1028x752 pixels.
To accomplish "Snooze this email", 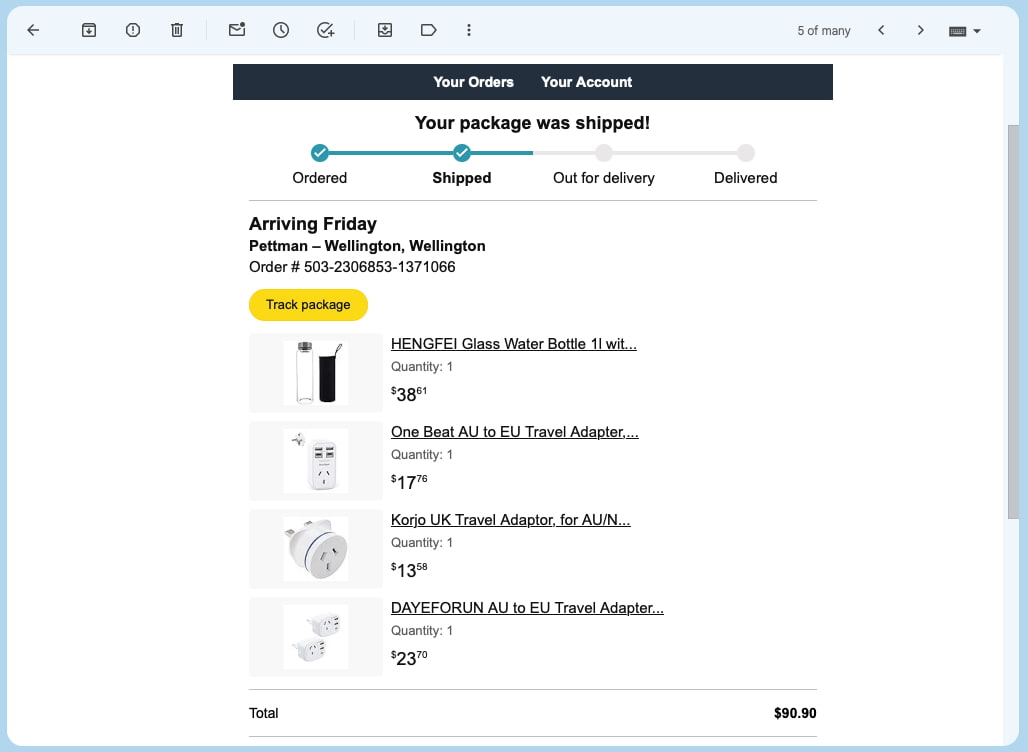I will (281, 30).
